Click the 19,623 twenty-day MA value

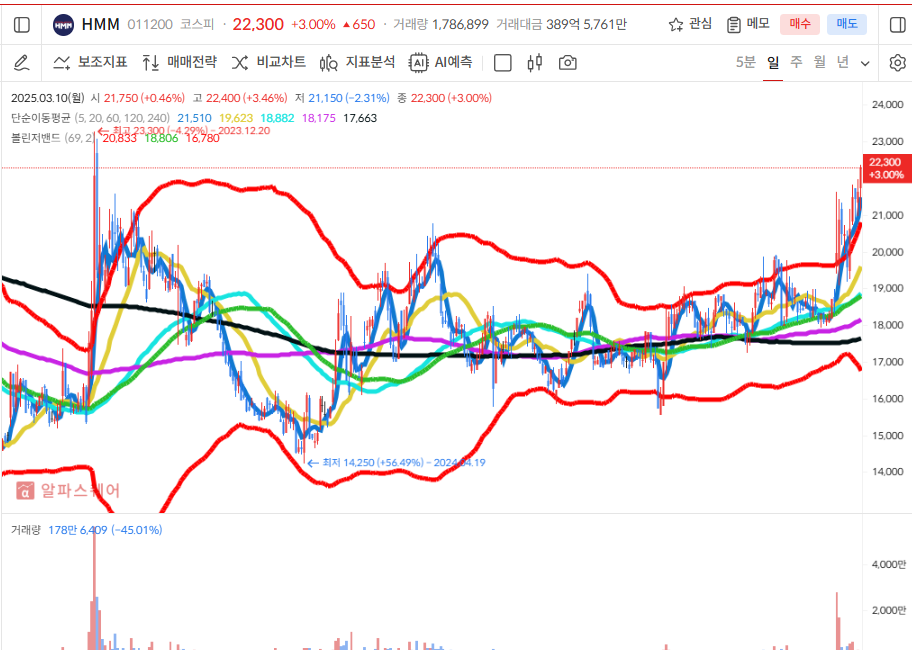[x=236, y=118]
